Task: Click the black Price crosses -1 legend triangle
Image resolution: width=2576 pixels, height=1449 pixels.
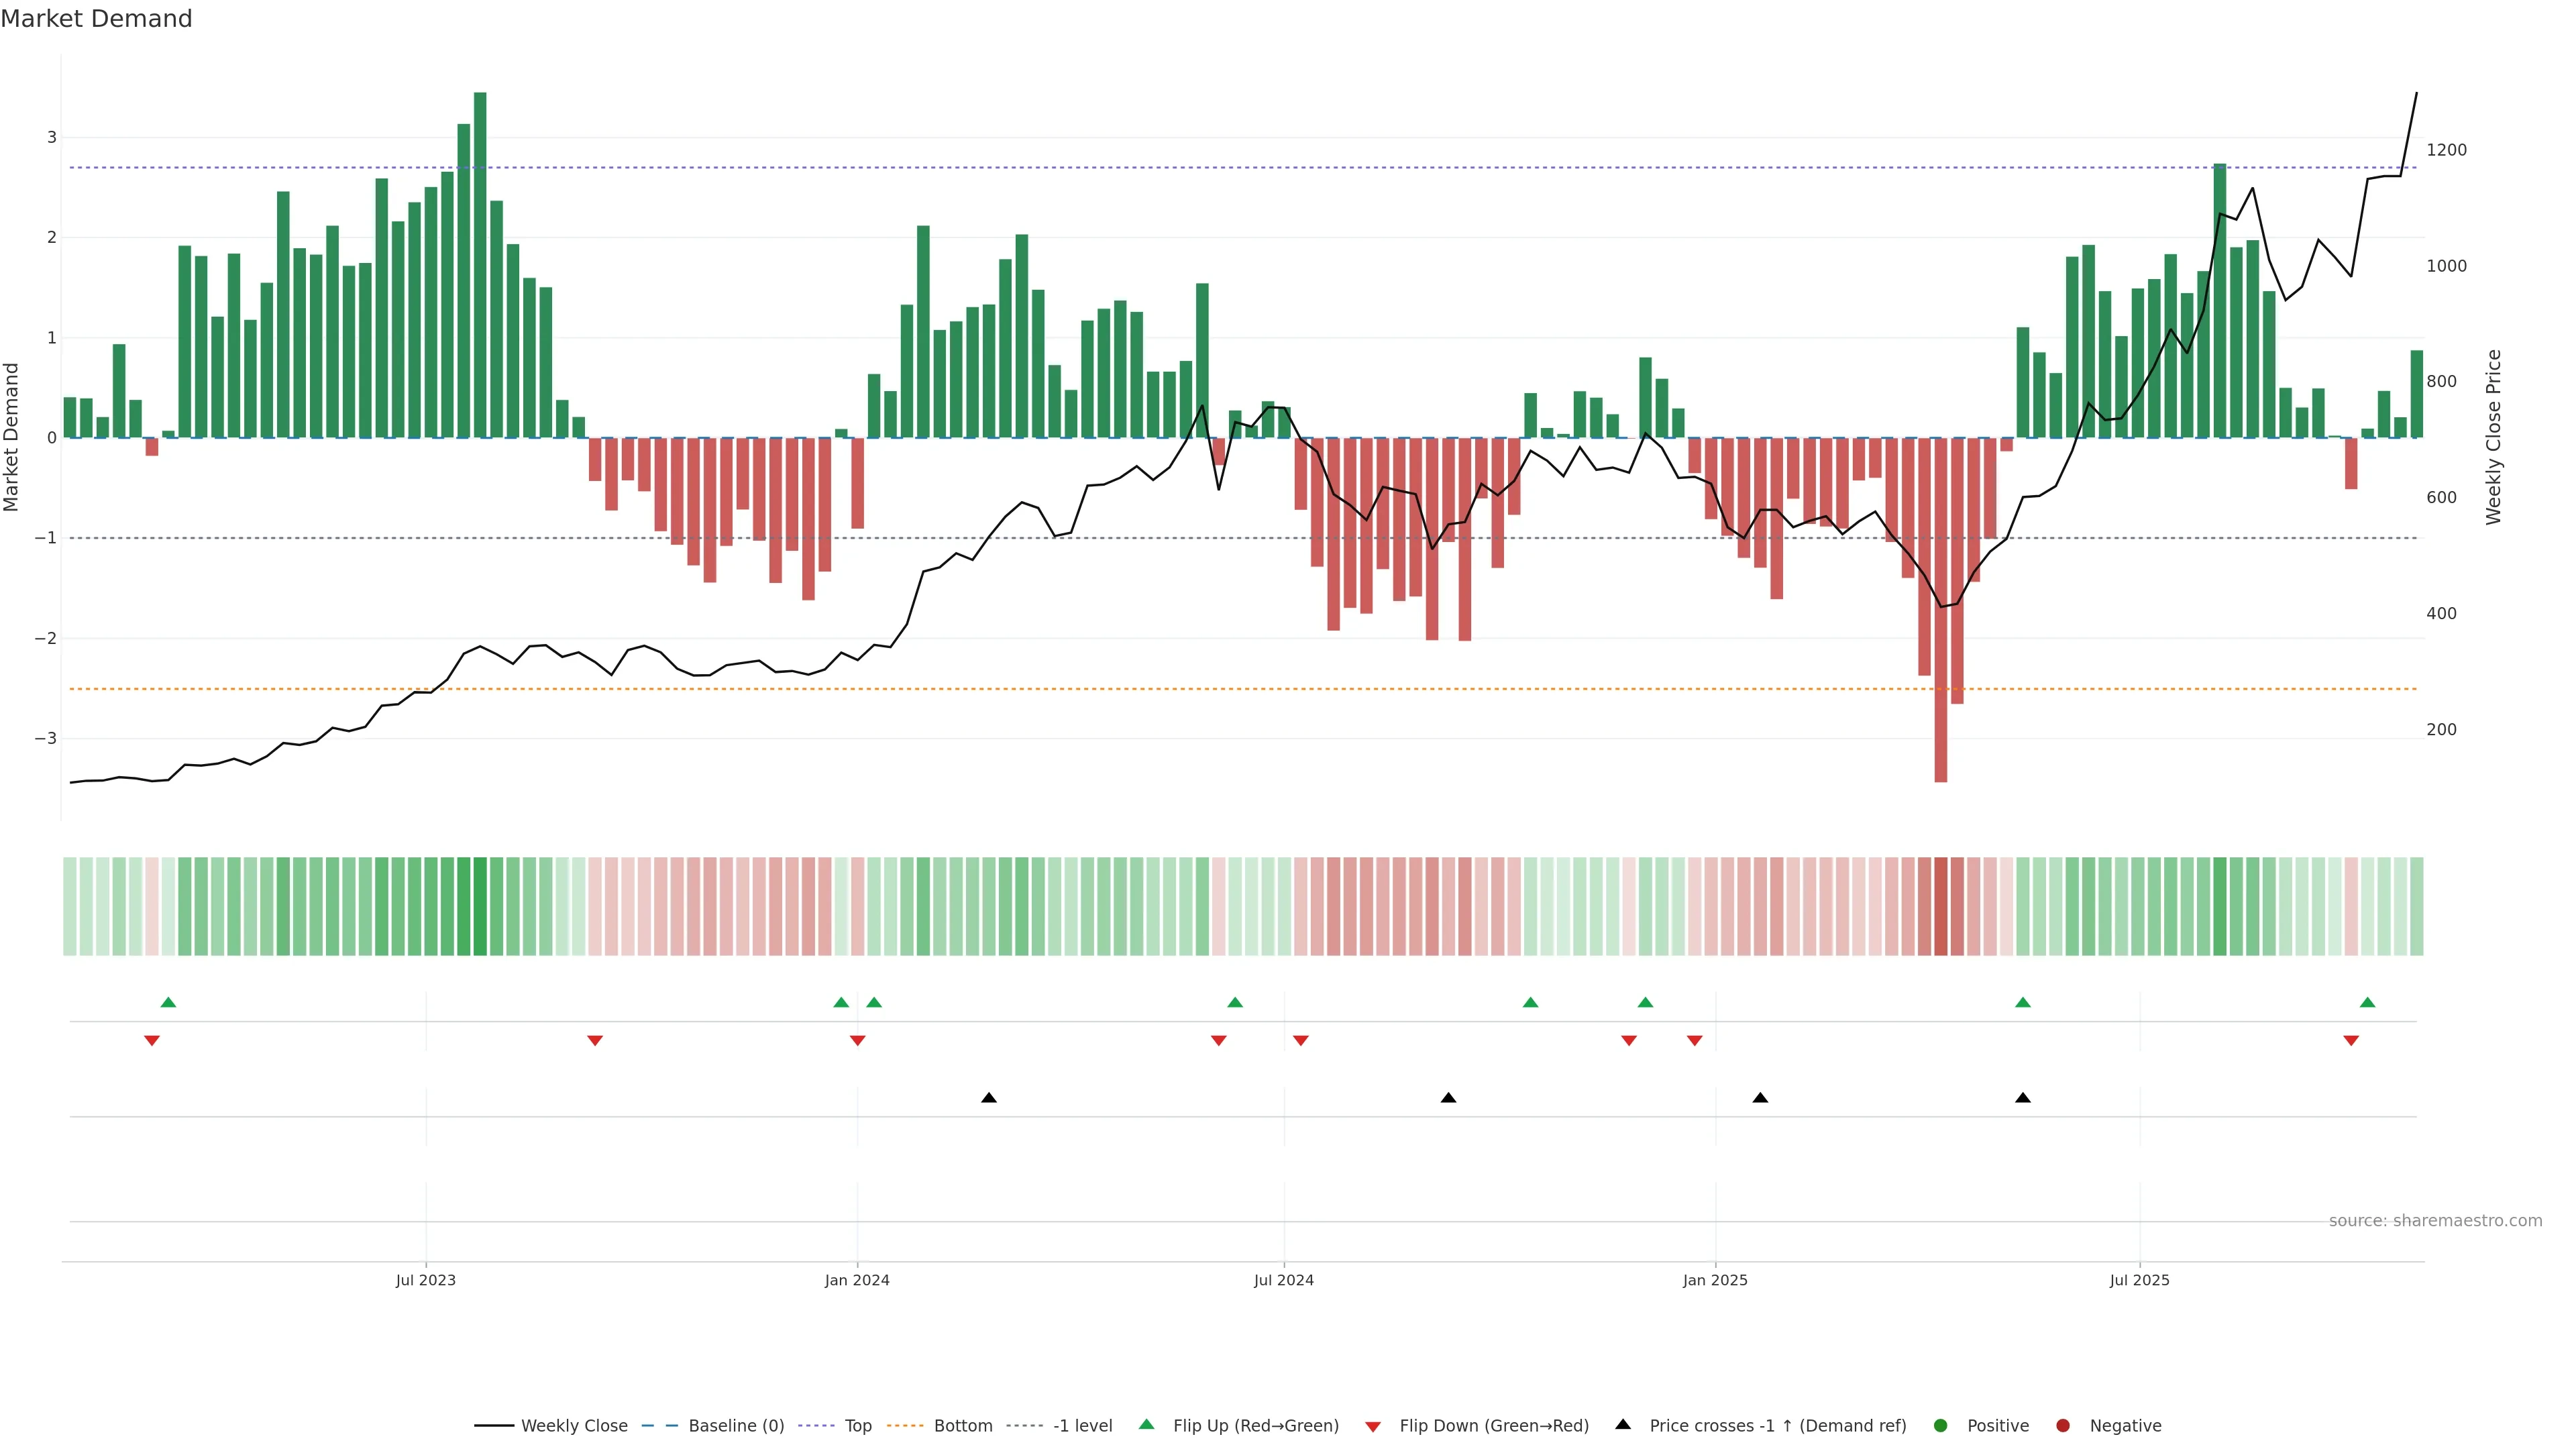Action: click(1623, 1425)
